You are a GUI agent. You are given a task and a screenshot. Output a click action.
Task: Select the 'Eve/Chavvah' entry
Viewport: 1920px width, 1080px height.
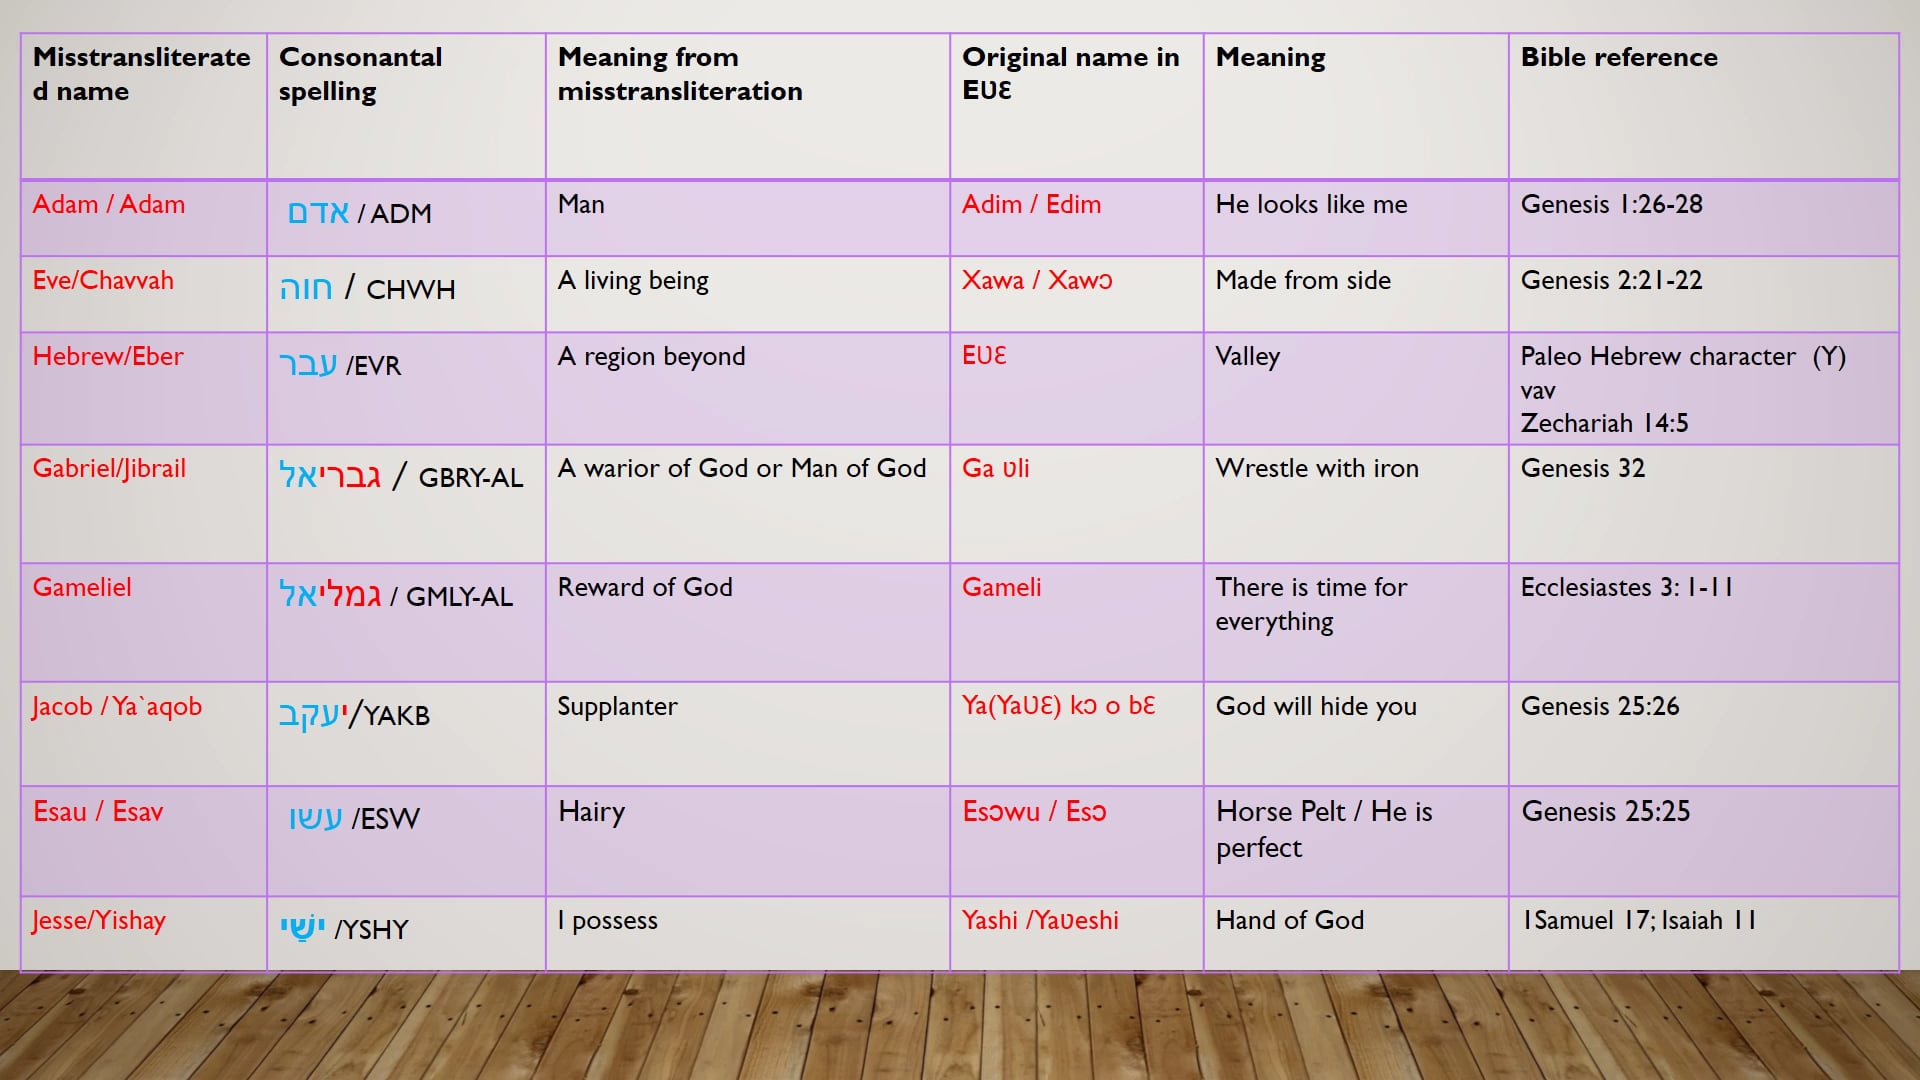pyautogui.click(x=103, y=281)
